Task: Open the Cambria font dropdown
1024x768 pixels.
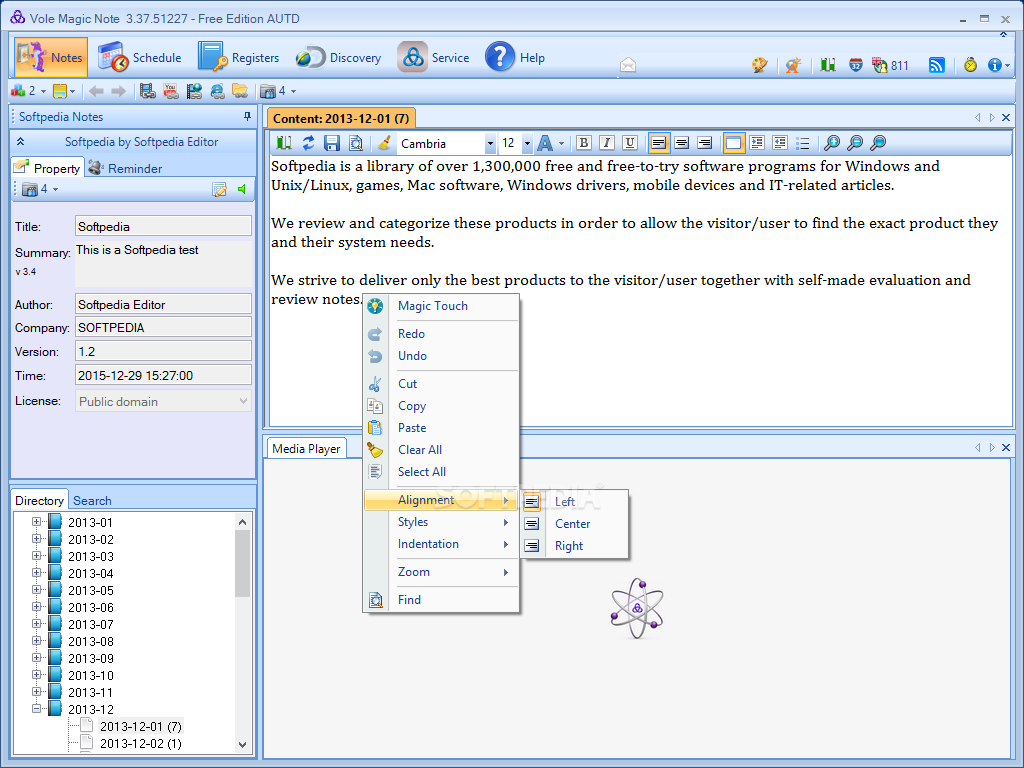Action: [x=490, y=144]
